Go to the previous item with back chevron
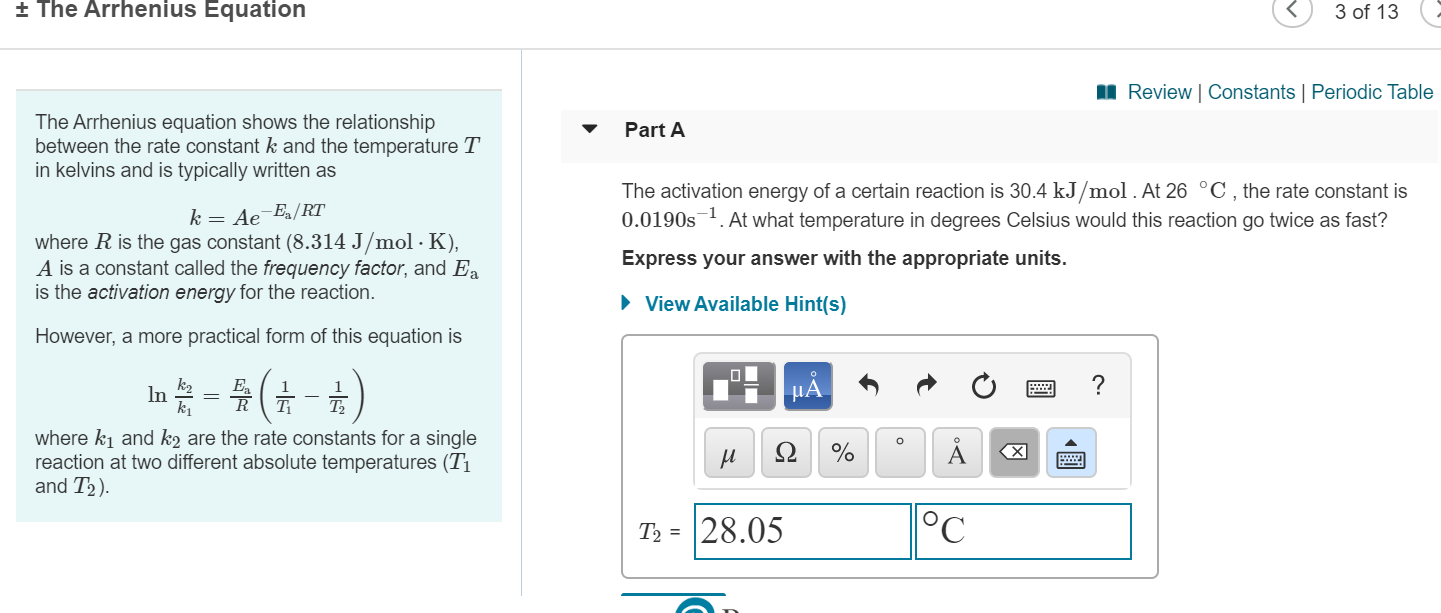The height and width of the screenshot is (613, 1441). [1291, 12]
